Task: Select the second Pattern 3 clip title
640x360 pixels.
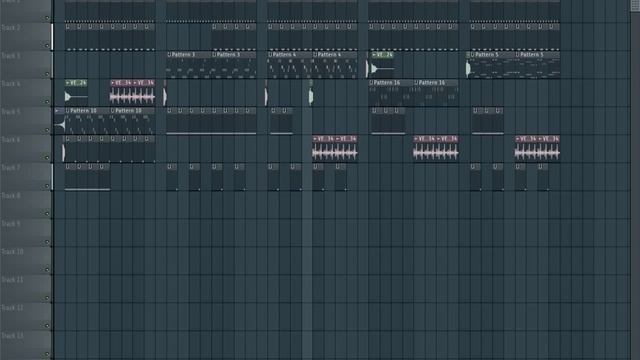Action: 228,54
